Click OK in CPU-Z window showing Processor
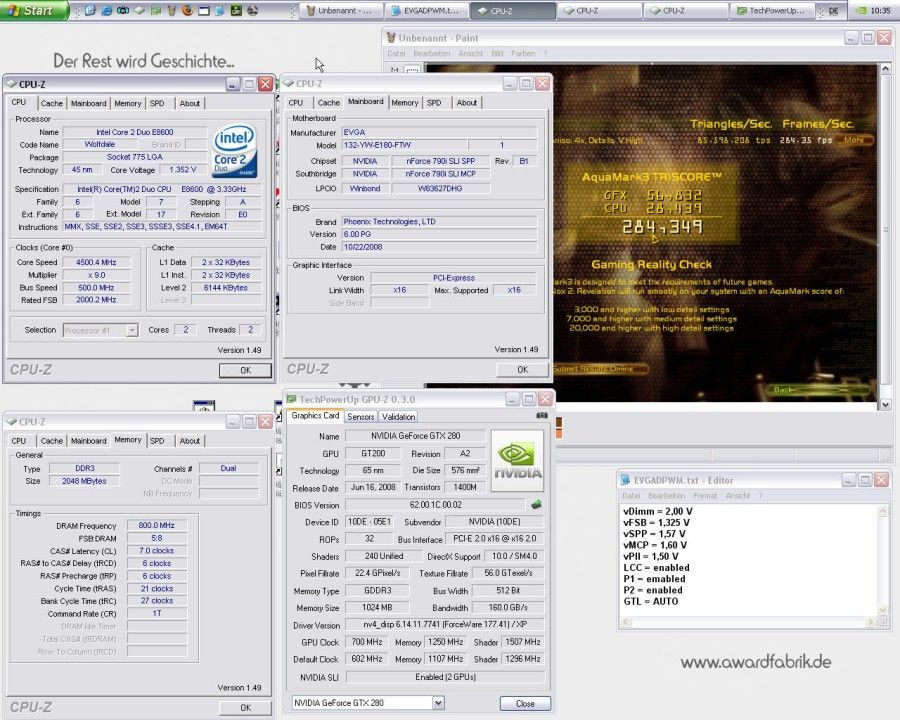This screenshot has height=720, width=900. pos(245,370)
